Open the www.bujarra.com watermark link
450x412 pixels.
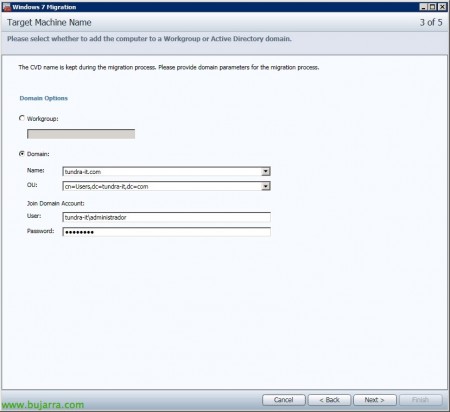pyautogui.click(x=43, y=405)
